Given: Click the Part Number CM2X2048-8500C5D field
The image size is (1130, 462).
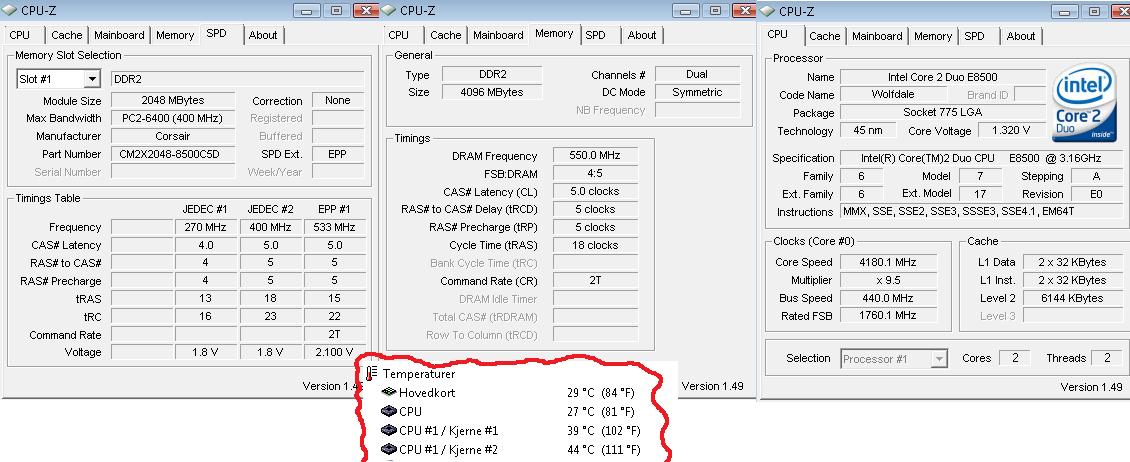Looking at the screenshot, I should click(173, 154).
